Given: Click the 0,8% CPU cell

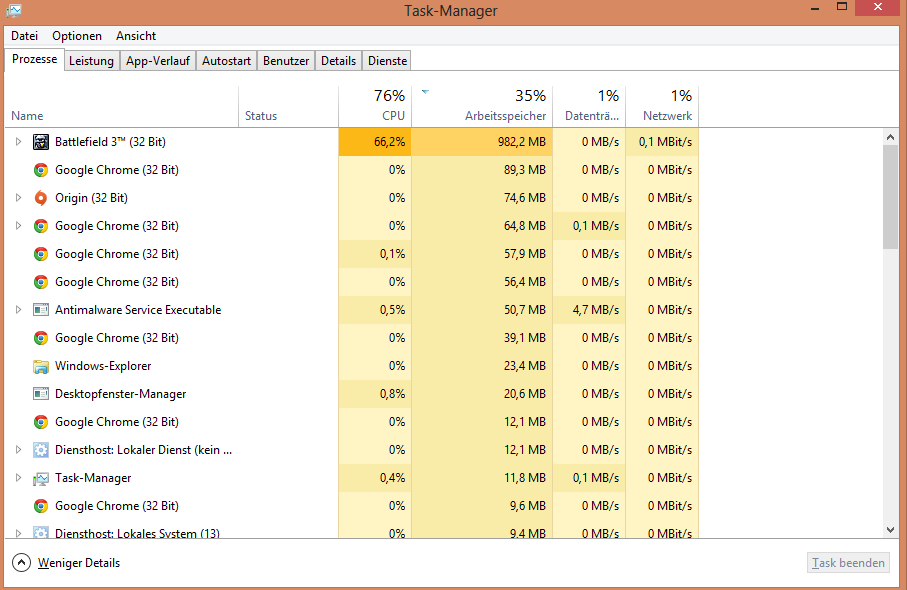Looking at the screenshot, I should click(x=375, y=394).
